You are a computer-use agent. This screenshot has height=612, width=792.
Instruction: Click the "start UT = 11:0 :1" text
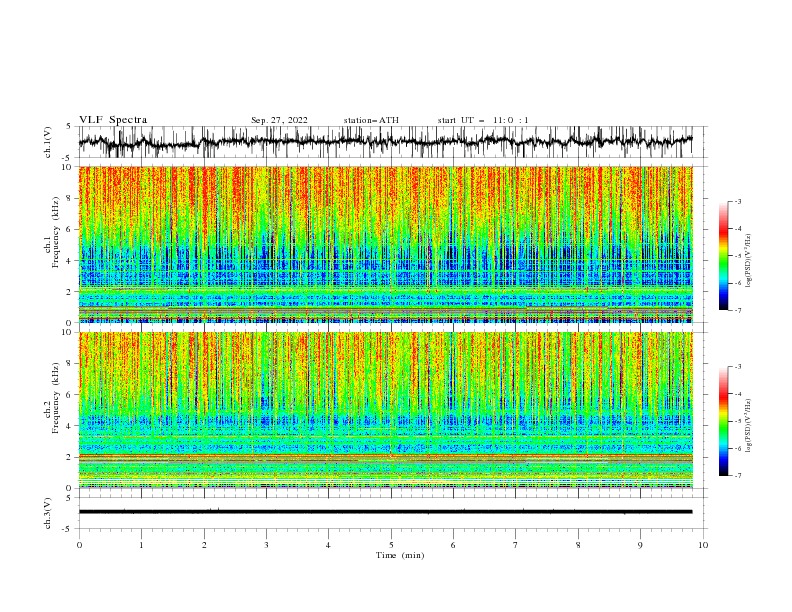coord(483,120)
